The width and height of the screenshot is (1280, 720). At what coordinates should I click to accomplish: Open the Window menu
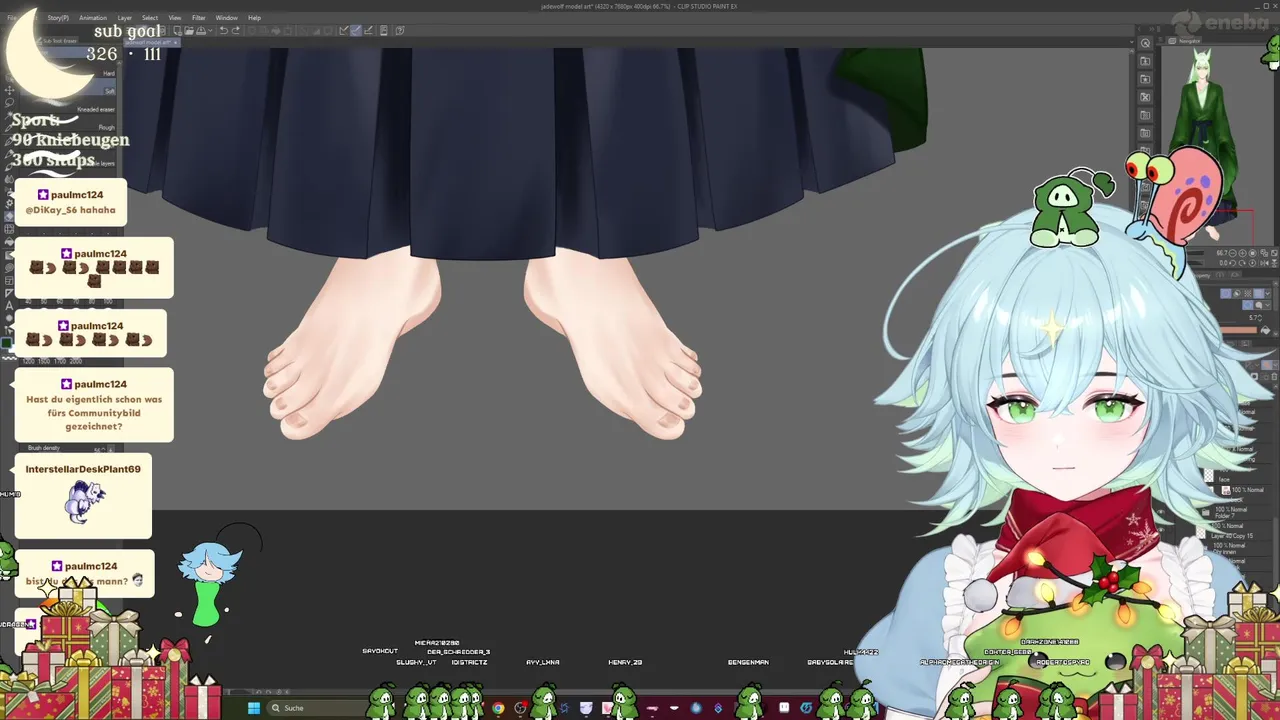click(x=227, y=17)
